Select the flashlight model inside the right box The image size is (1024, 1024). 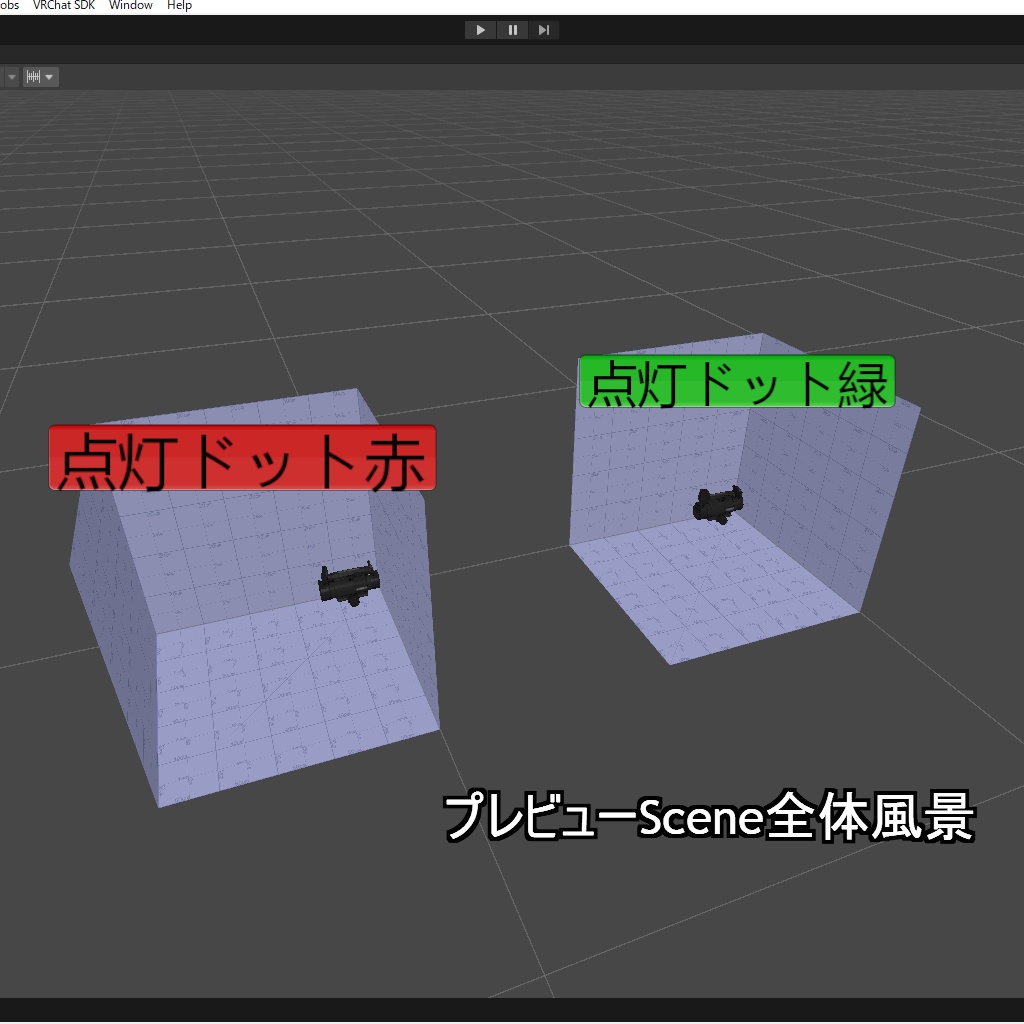tap(720, 503)
